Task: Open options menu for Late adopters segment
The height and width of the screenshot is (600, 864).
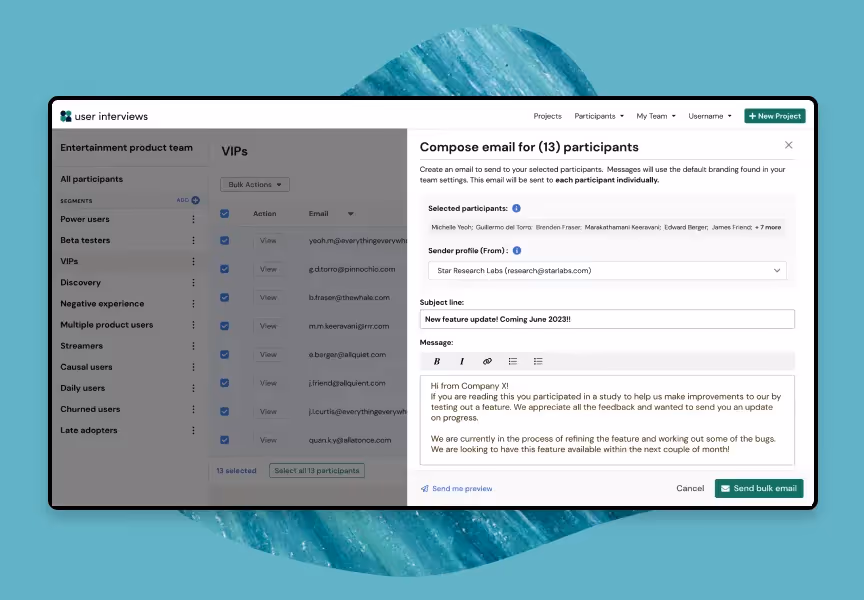Action: [193, 430]
